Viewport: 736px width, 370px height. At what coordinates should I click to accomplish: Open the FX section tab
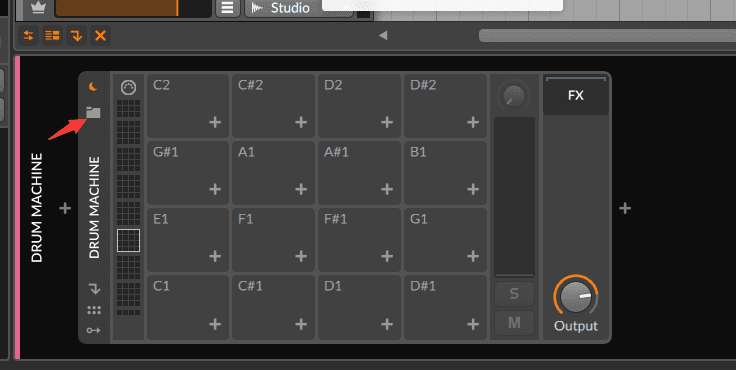tap(576, 95)
